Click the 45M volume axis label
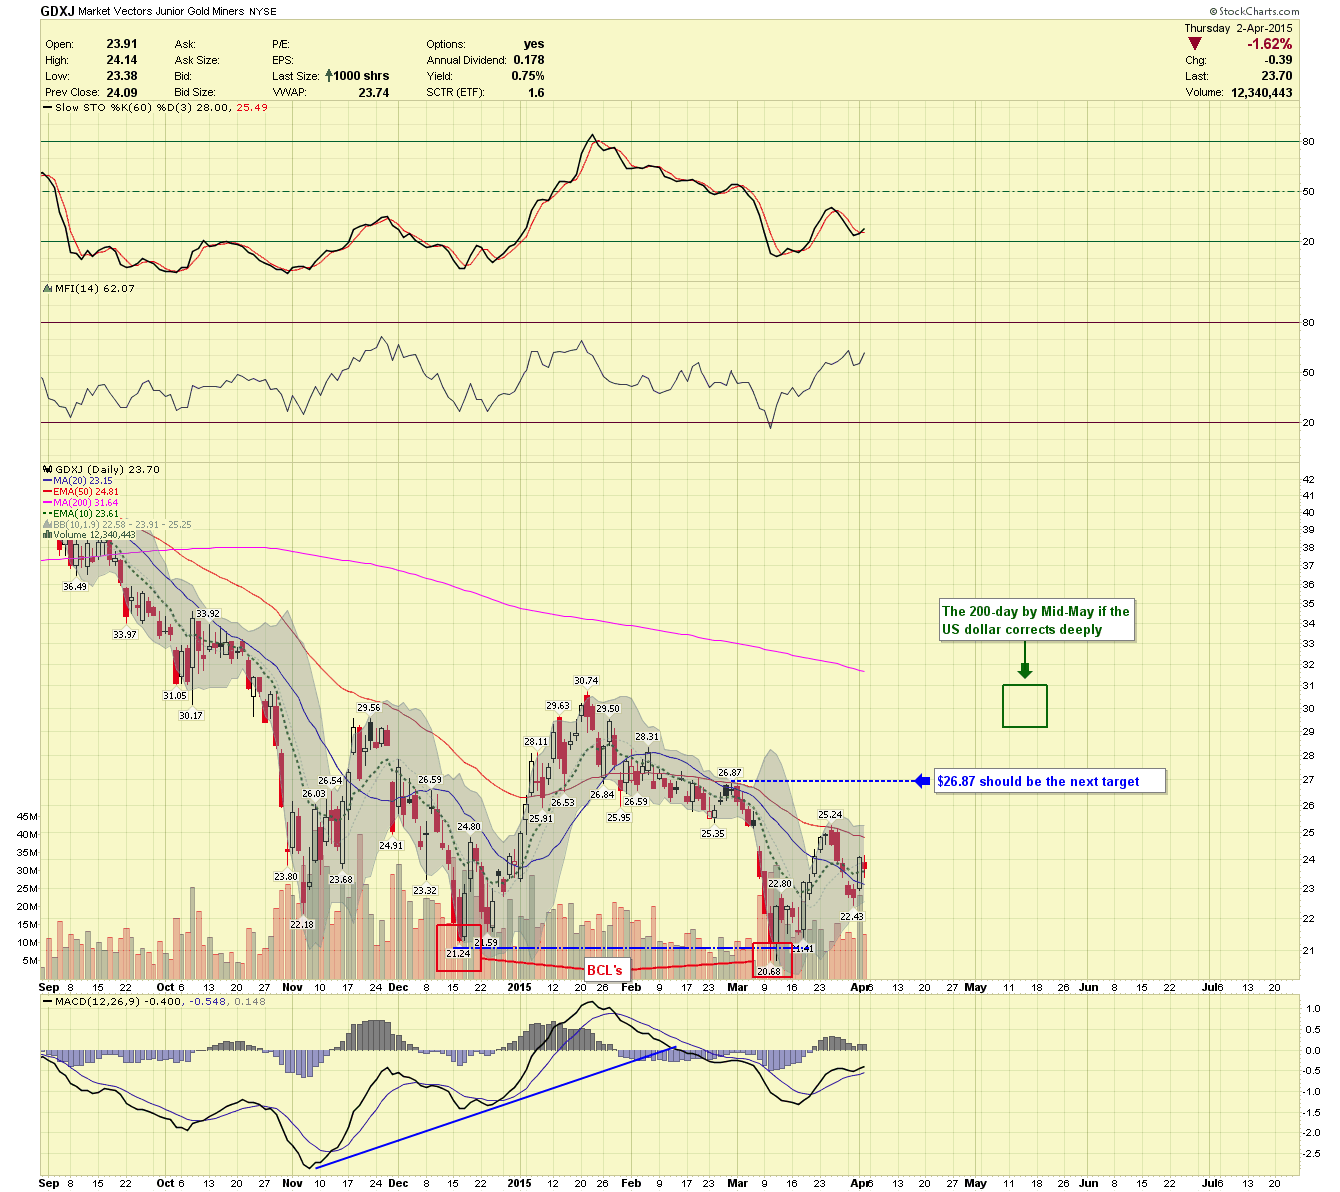 pyautogui.click(x=27, y=816)
